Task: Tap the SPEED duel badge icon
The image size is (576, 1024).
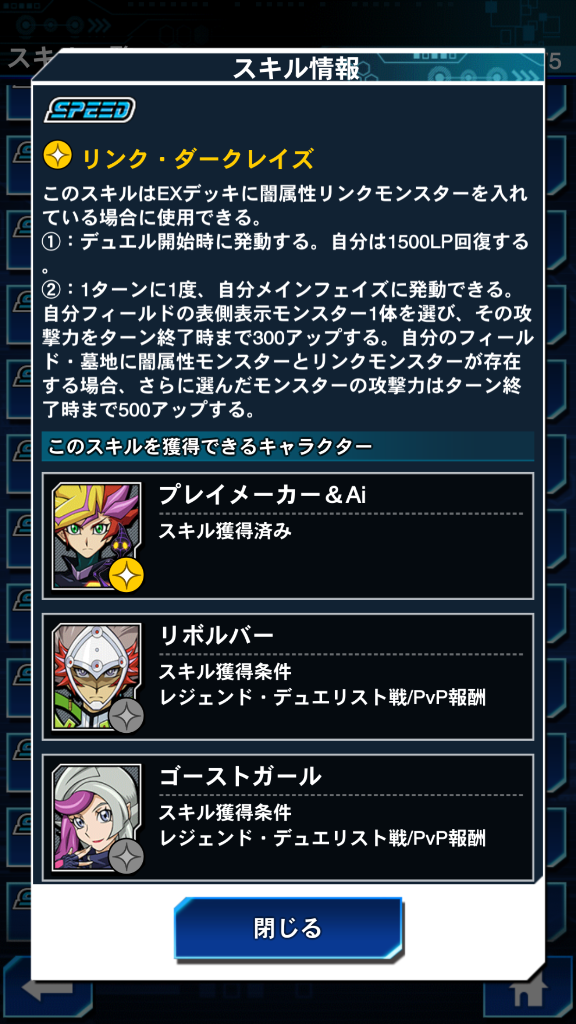Action: pyautogui.click(x=89, y=110)
